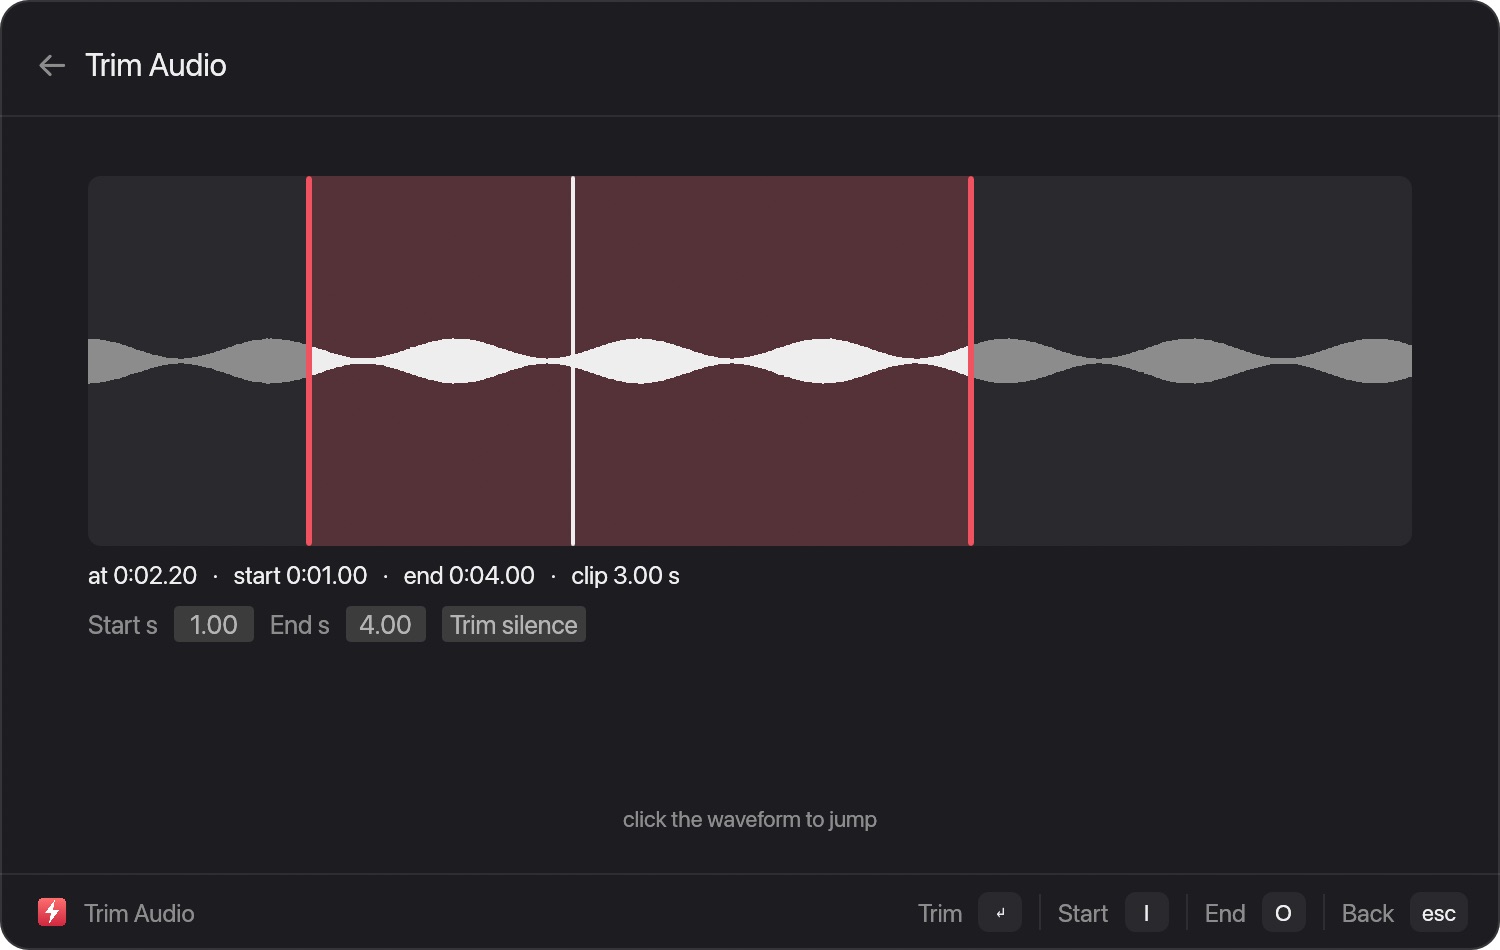Click the 'End s' field label

point(300,625)
